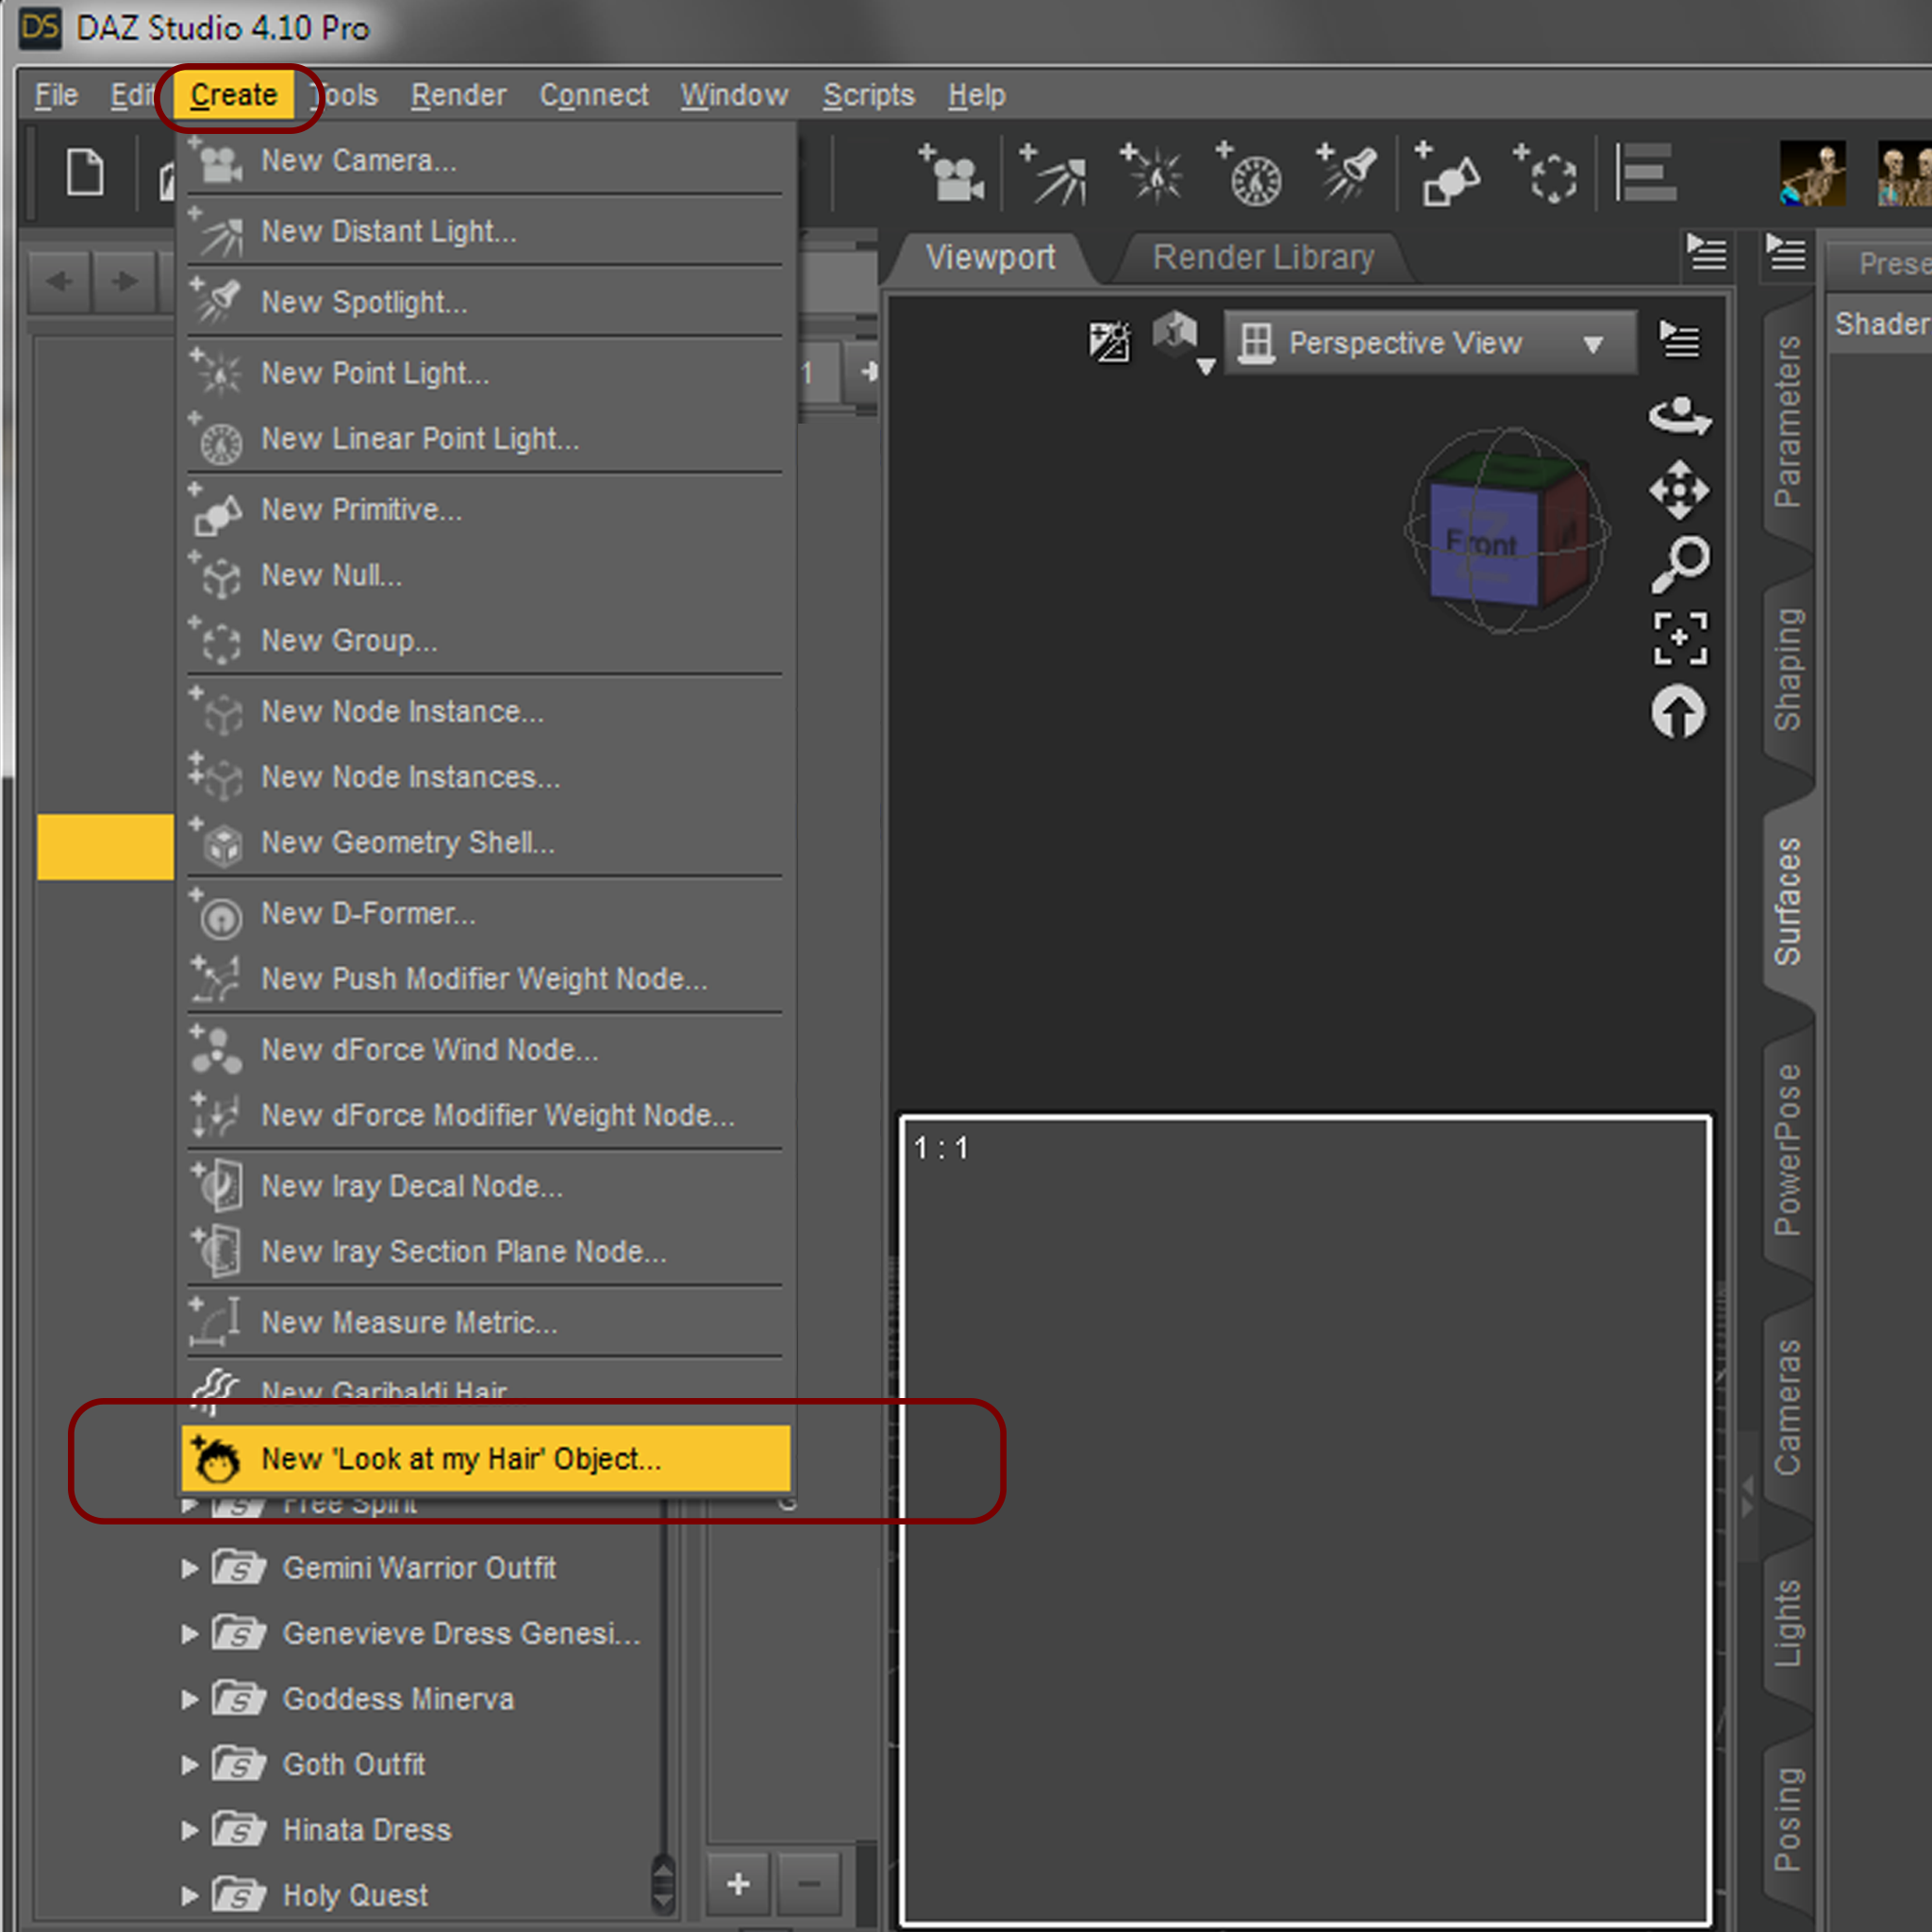Screen dimensions: 1932x1932
Task: Choose New Geometry Shell menu entry
Action: pos(407,843)
